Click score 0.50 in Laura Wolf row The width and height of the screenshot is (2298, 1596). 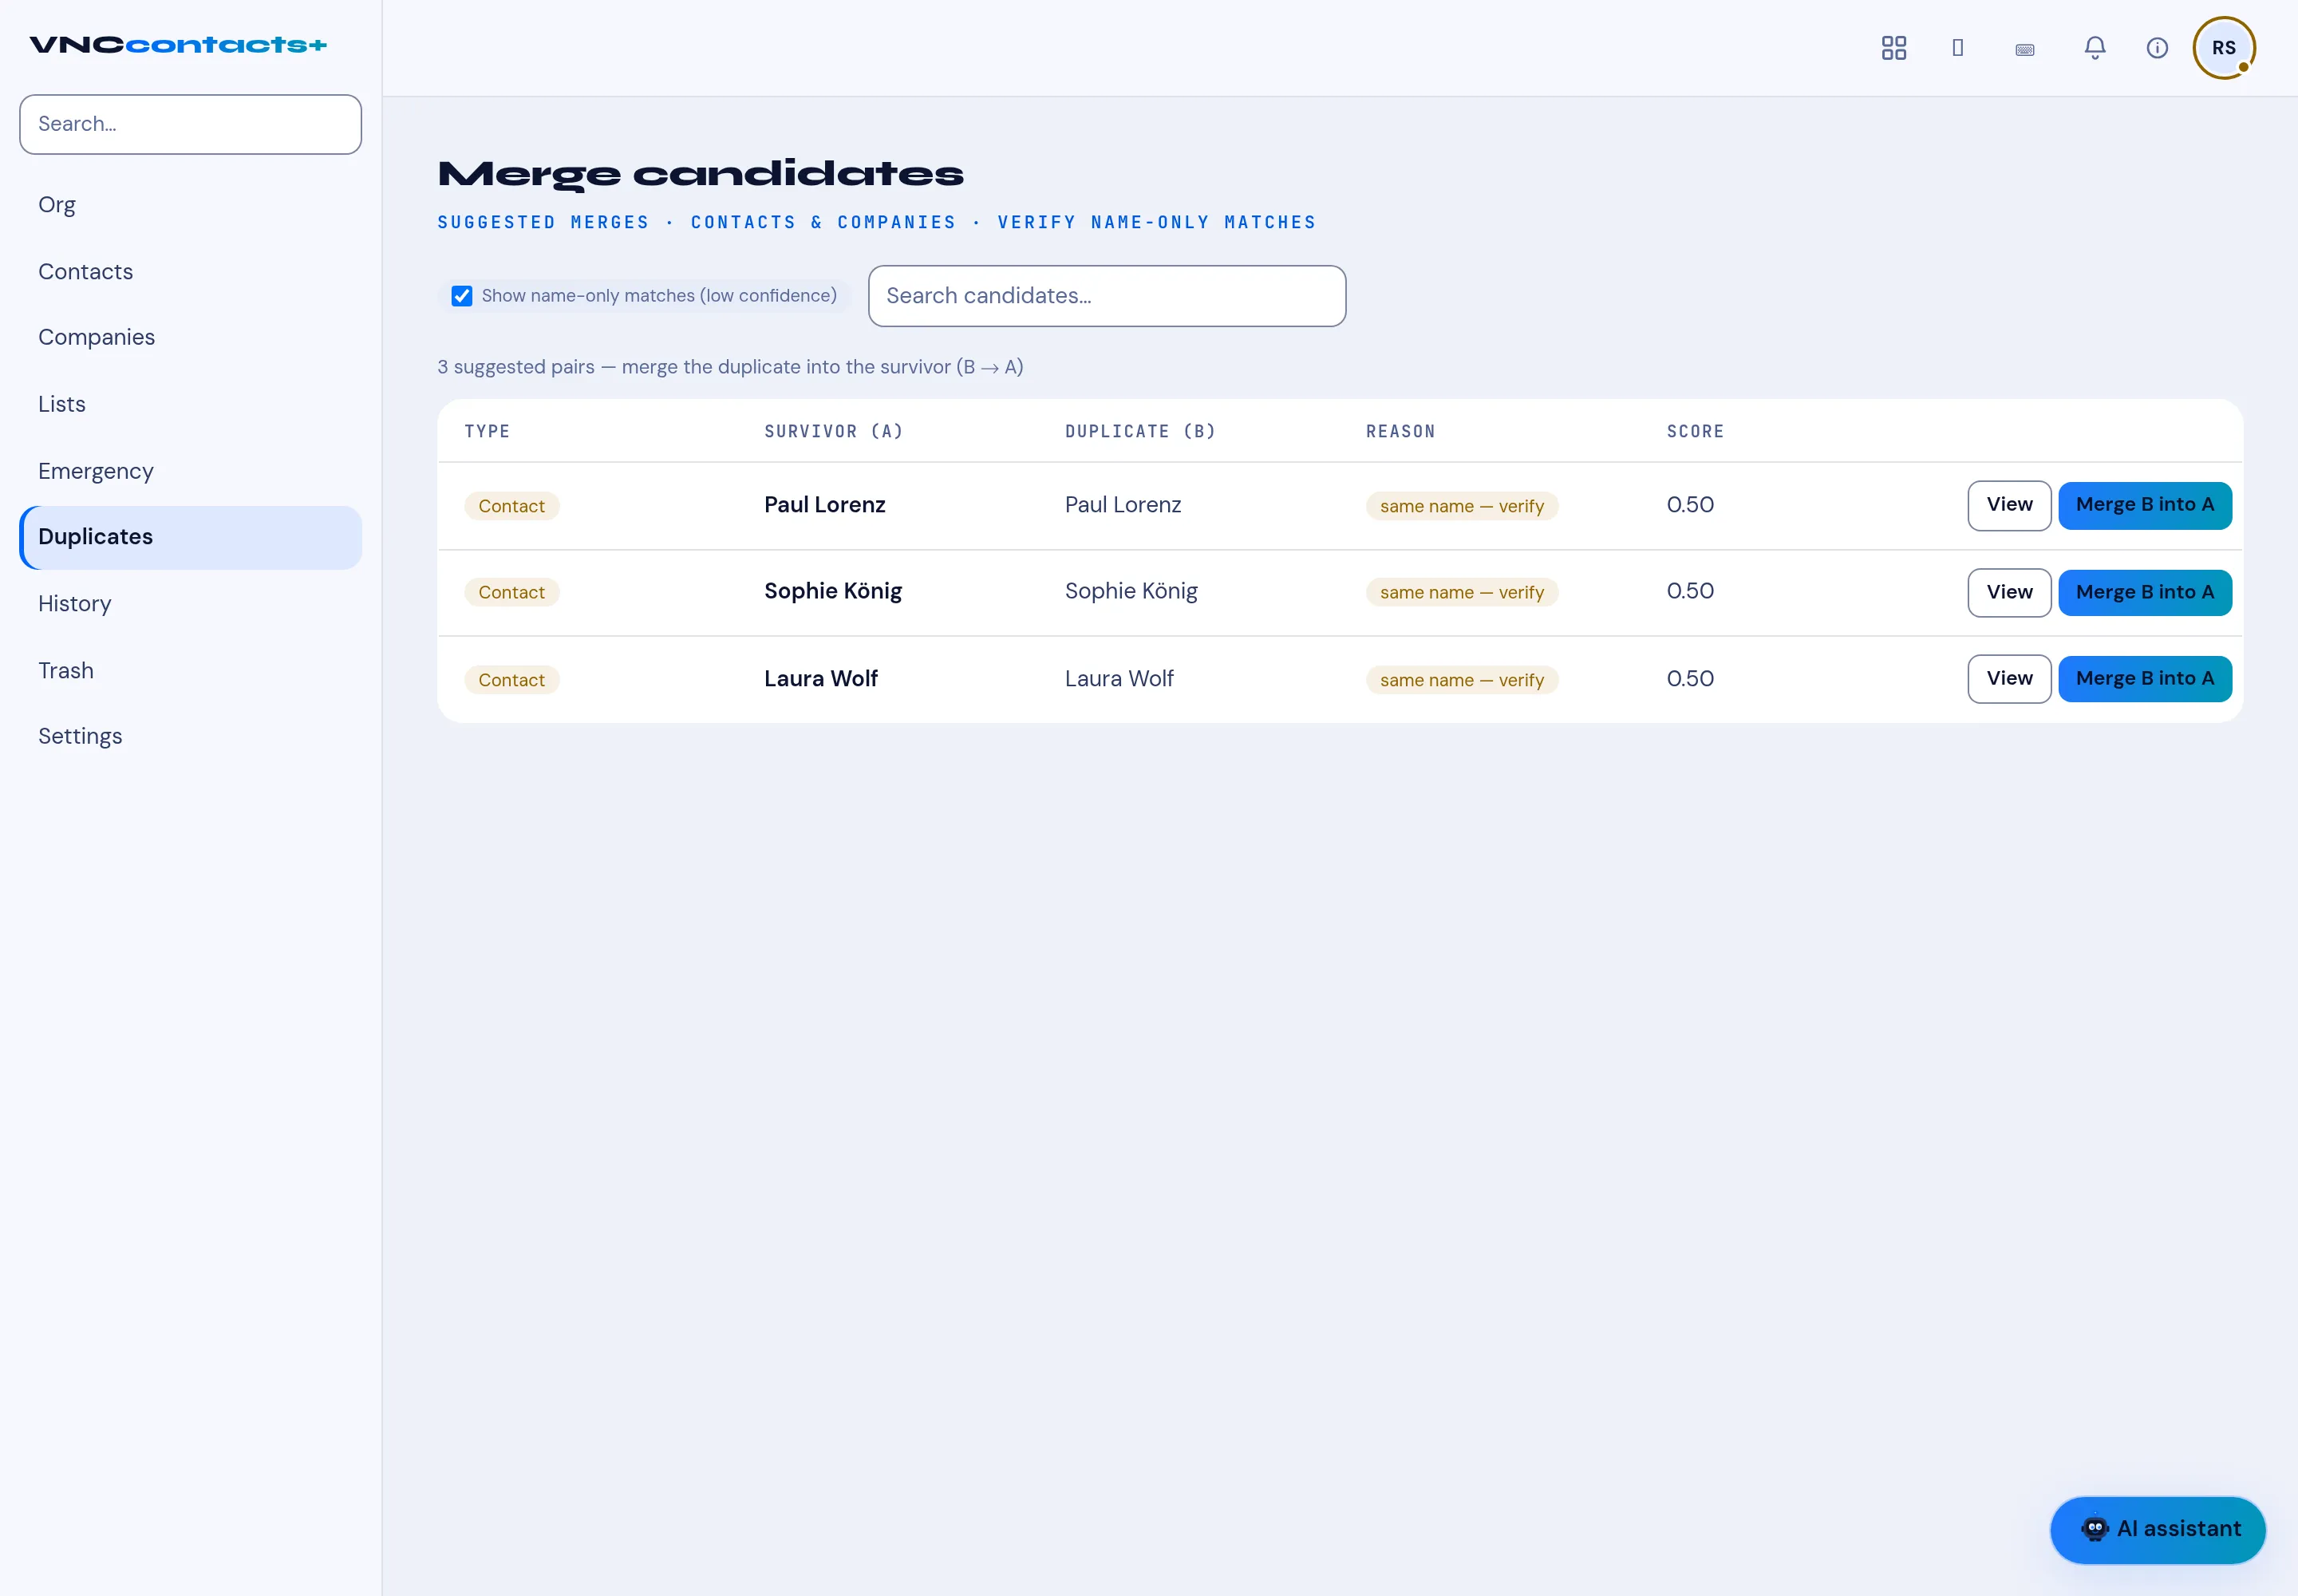click(x=1689, y=679)
